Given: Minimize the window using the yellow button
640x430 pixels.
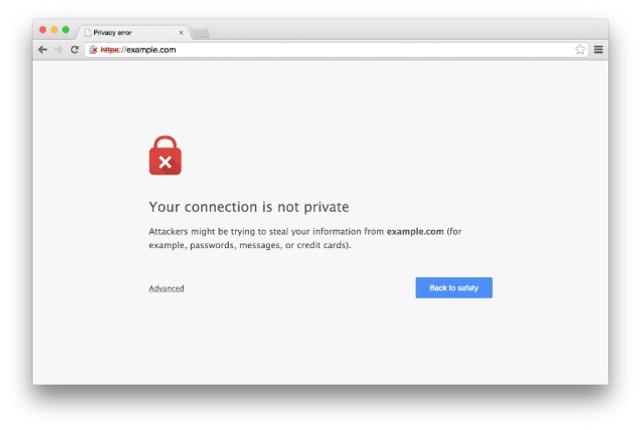Looking at the screenshot, I should (x=54, y=30).
